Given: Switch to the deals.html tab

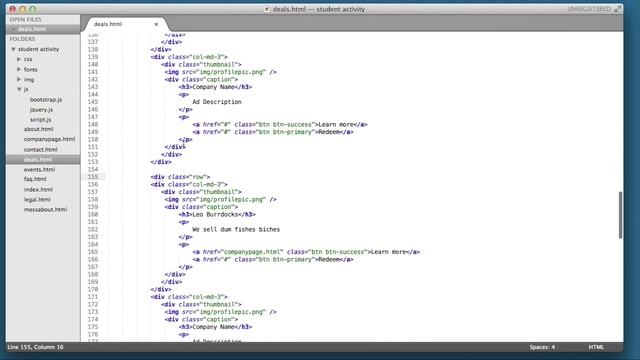Looking at the screenshot, I should click(108, 24).
